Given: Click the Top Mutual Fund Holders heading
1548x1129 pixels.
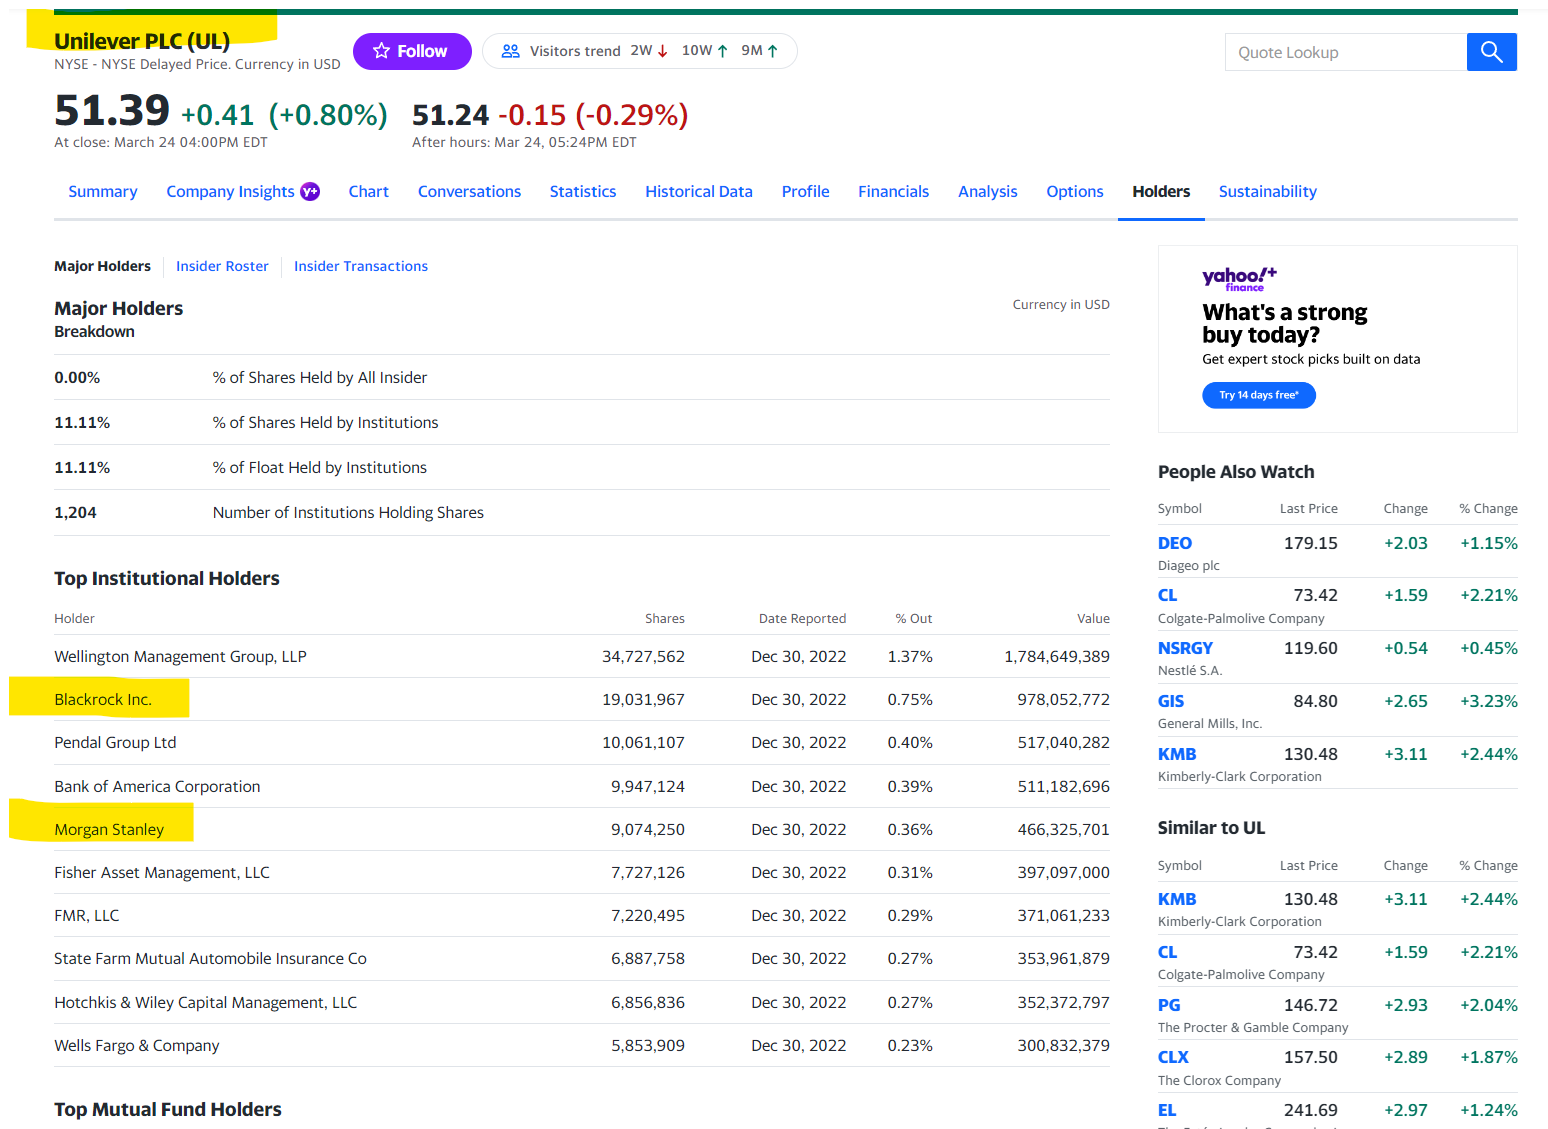Looking at the screenshot, I should [x=168, y=1109].
